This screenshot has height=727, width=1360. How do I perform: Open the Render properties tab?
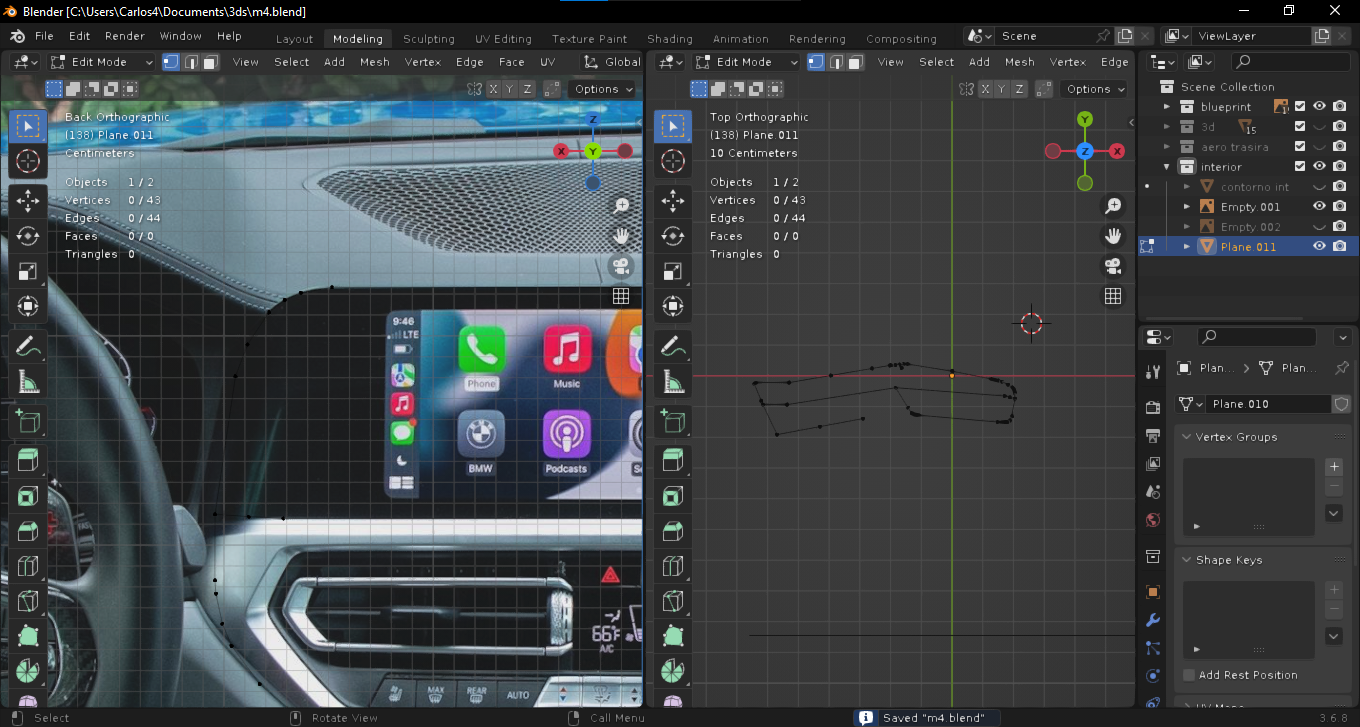click(x=1153, y=407)
